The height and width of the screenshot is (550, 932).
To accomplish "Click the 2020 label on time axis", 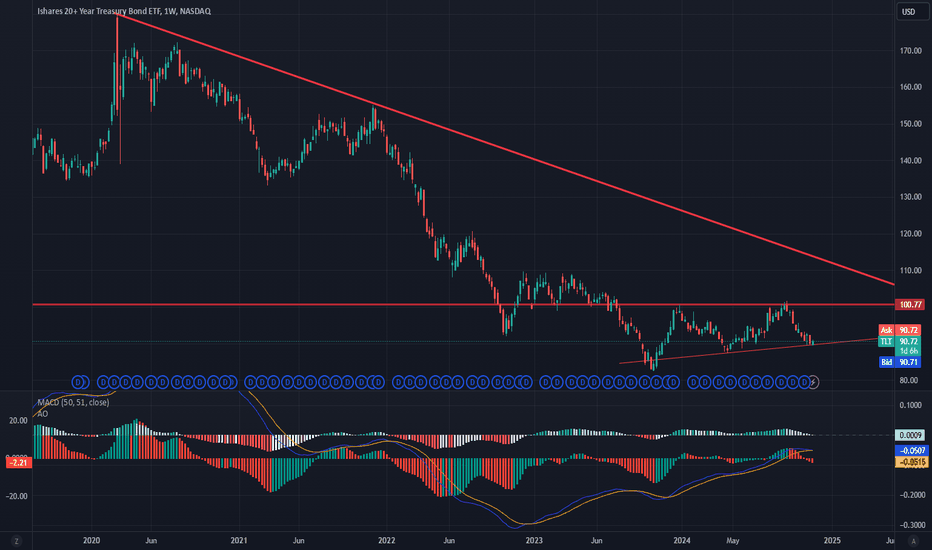I will click(x=92, y=540).
